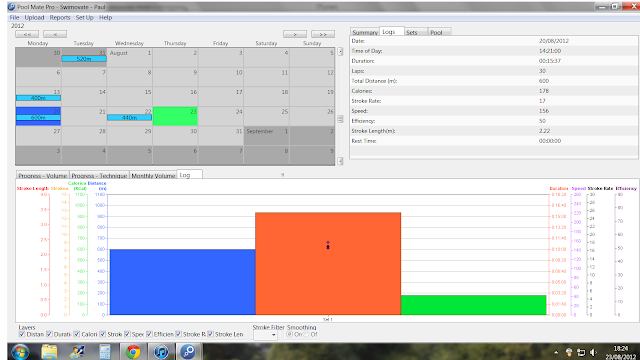The image size is (640, 360).
Task: Open the Stroke Filter dropdown
Action: coord(265,335)
